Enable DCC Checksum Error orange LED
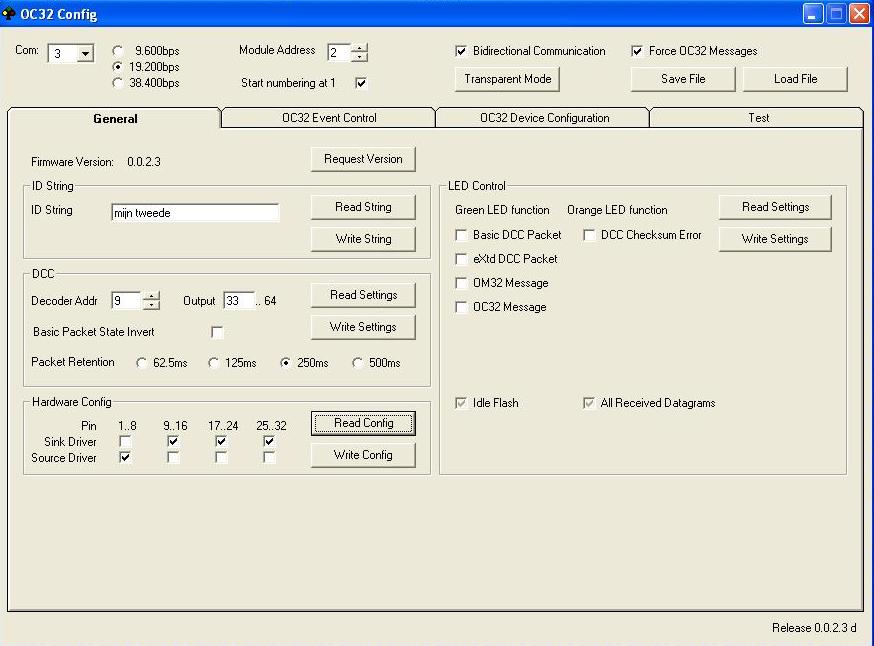 [589, 235]
